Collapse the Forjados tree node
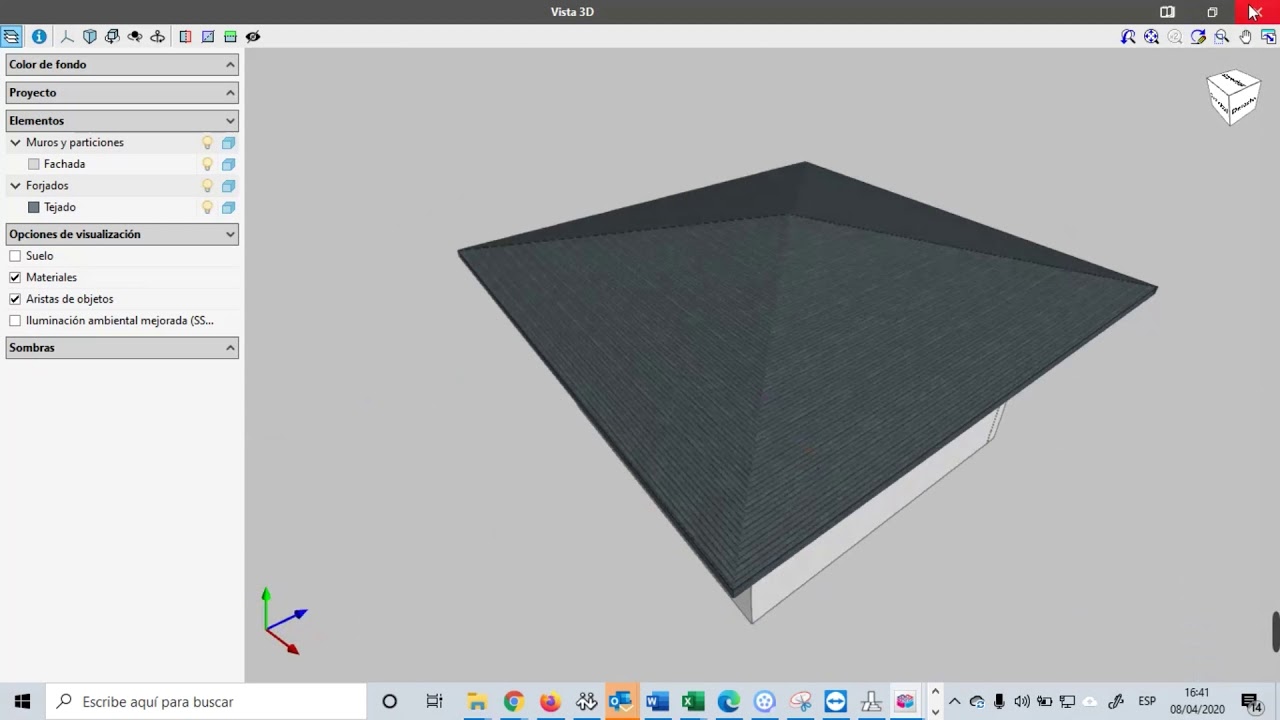The height and width of the screenshot is (720, 1280). coord(15,186)
